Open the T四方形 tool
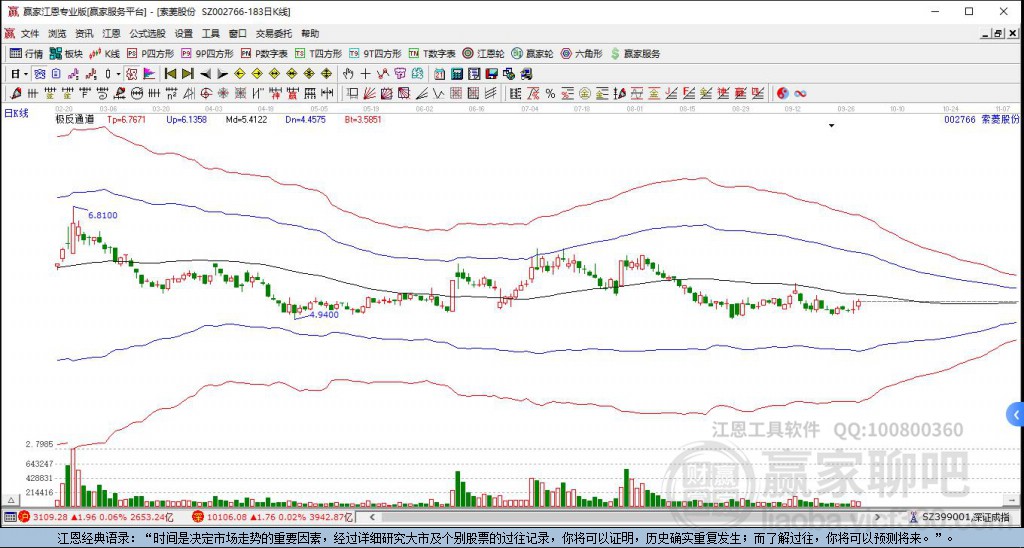This screenshot has width=1024, height=548. 318,54
